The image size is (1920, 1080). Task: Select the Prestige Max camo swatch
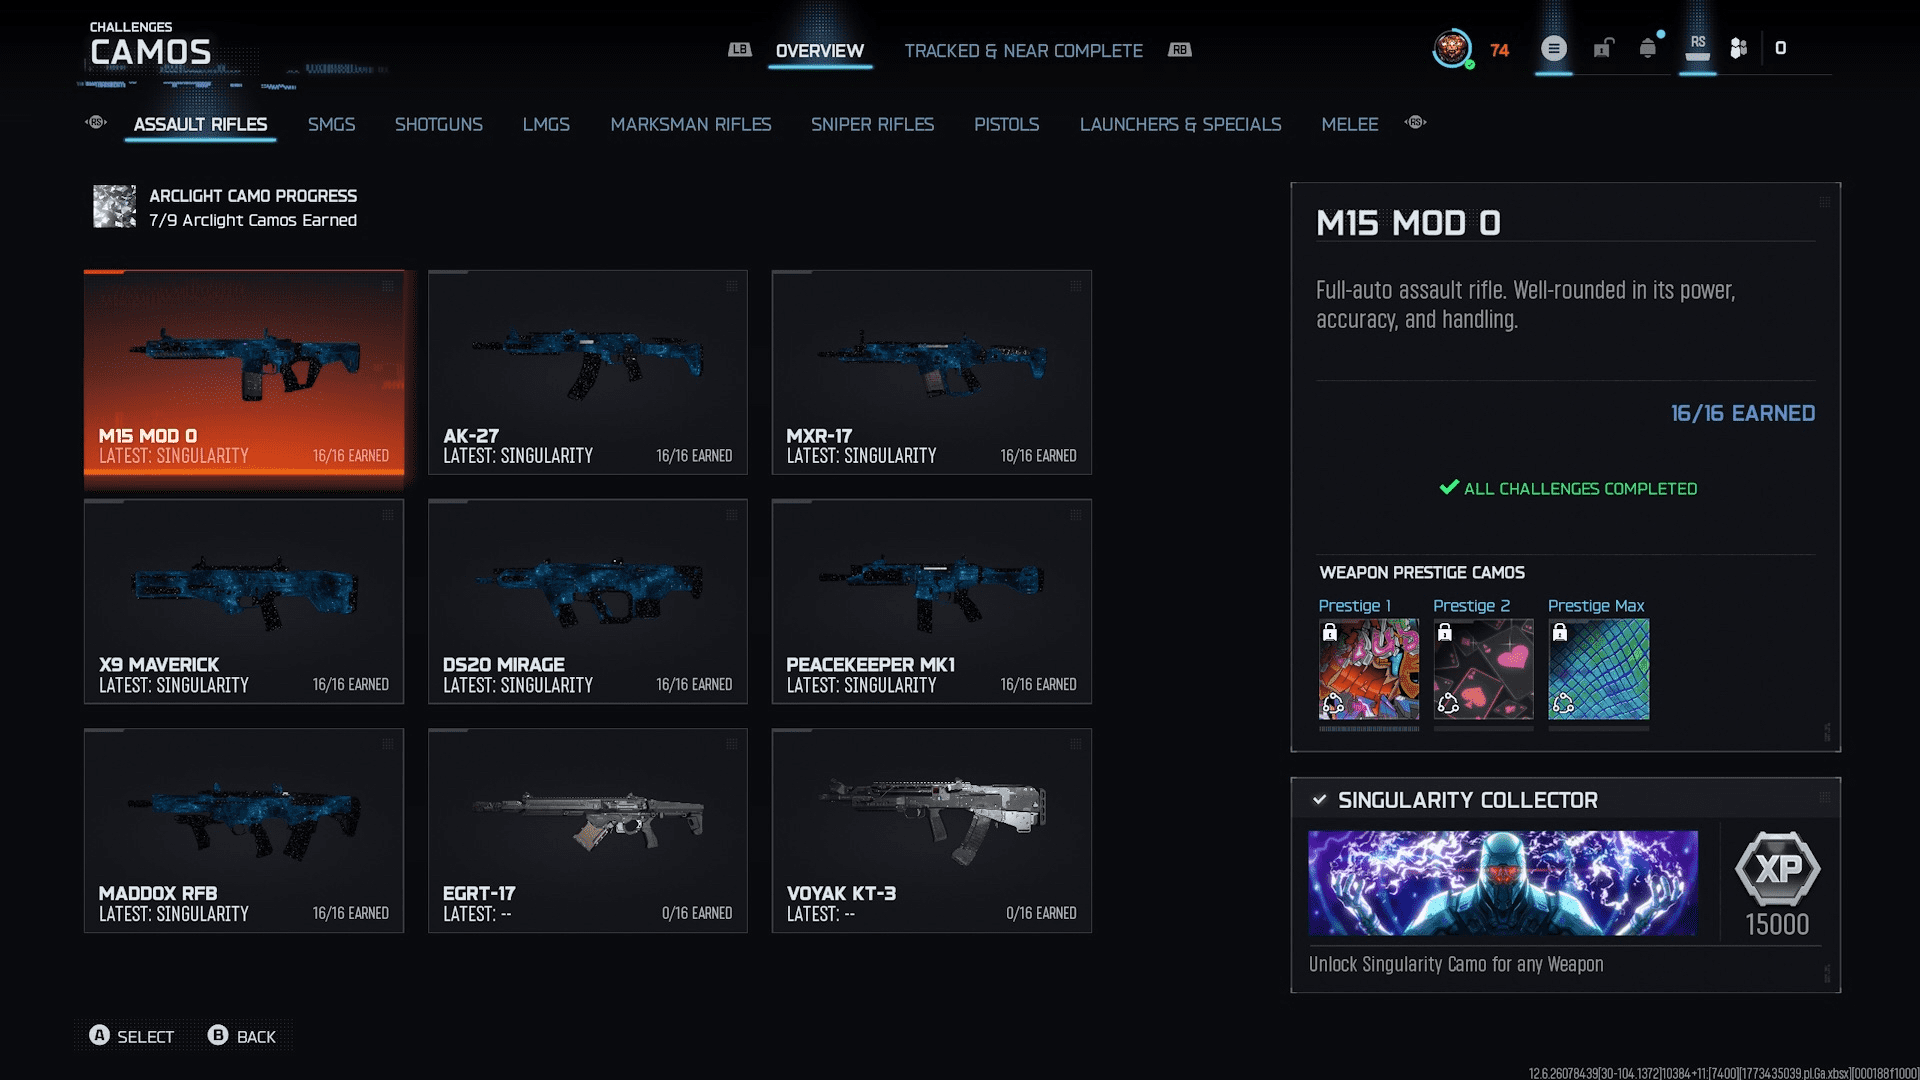1599,669
